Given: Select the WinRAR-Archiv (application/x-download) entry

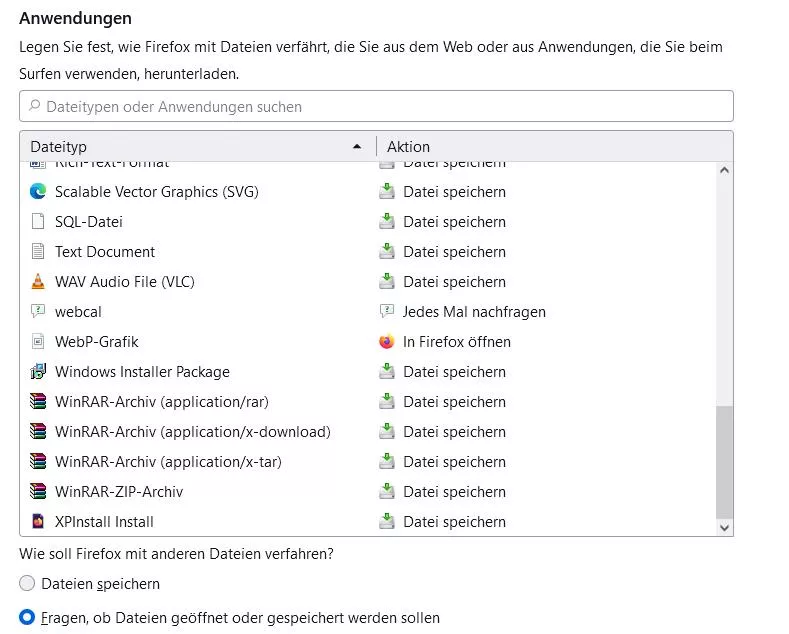Looking at the screenshot, I should 192,432.
